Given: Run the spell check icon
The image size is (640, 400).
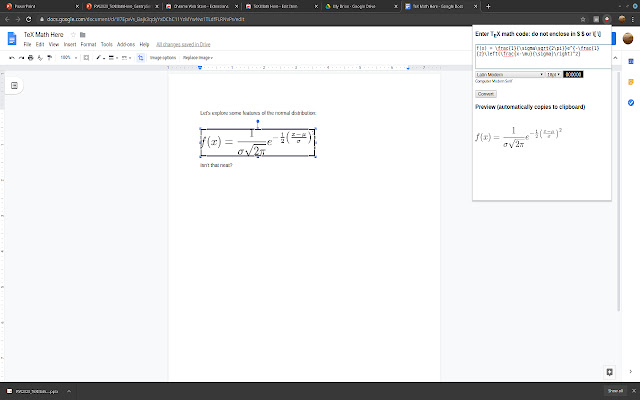Looking at the screenshot, I should (40, 58).
